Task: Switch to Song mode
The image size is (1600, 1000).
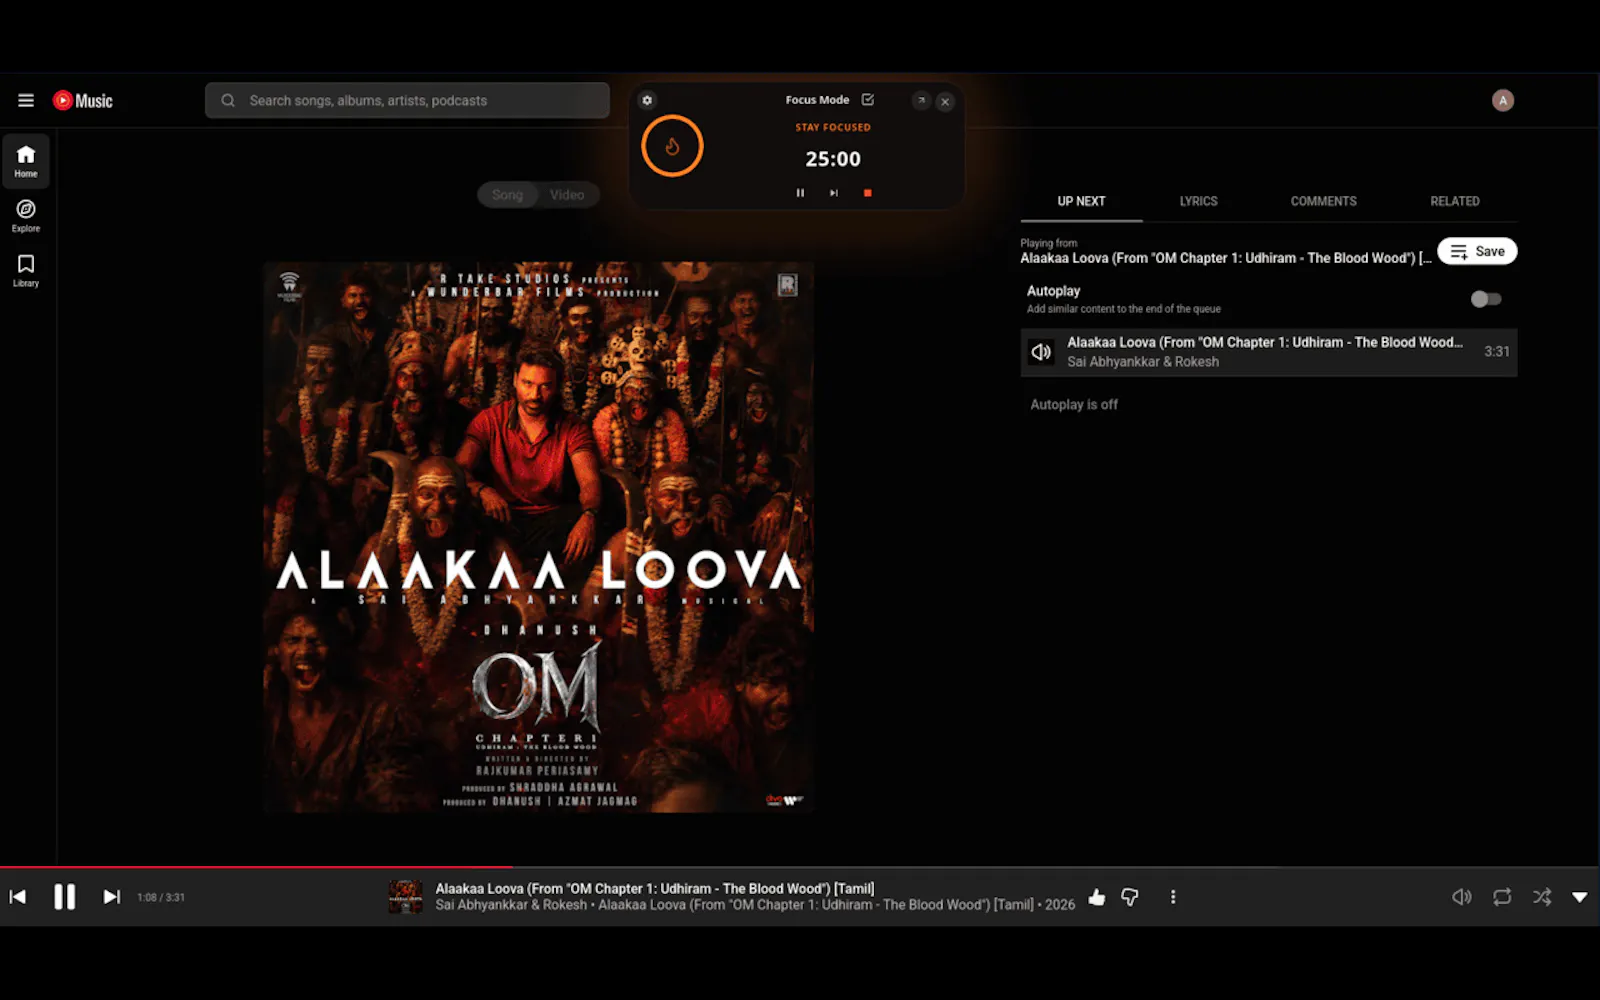Action: coord(507,195)
